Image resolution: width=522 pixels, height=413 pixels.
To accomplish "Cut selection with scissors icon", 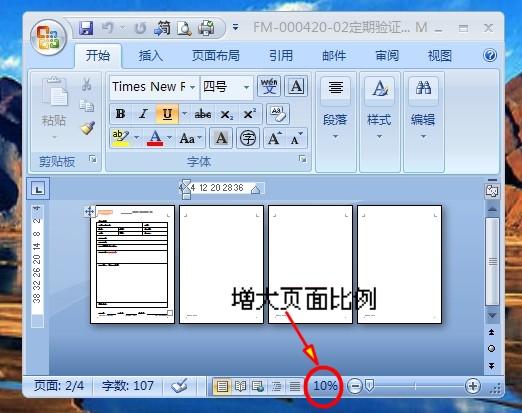I will tap(87, 84).
